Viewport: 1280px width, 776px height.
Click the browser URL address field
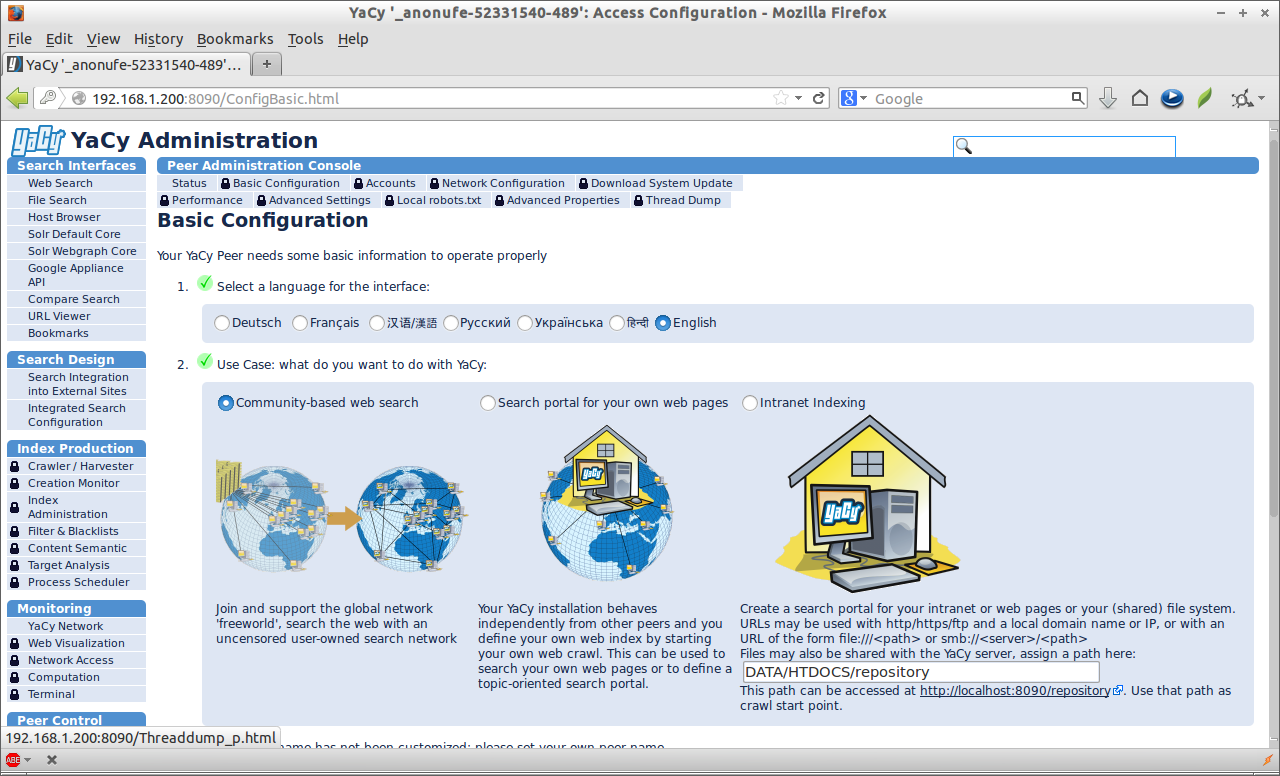pyautogui.click(x=431, y=98)
